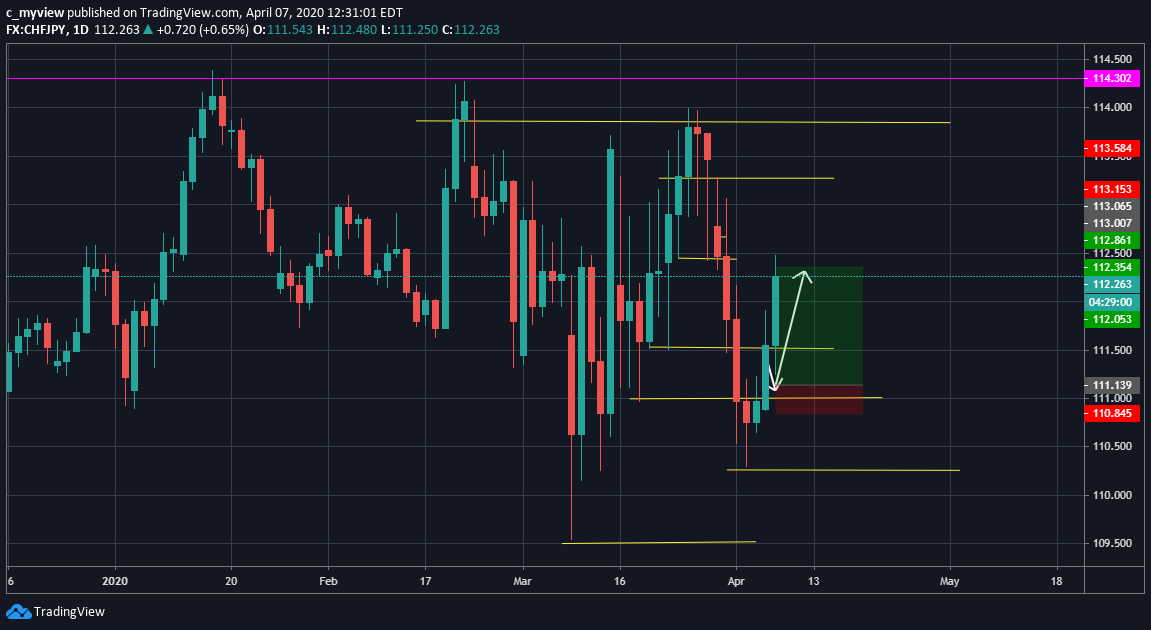Click the 13 date label on time axis
The image size is (1151, 630).
click(x=813, y=581)
